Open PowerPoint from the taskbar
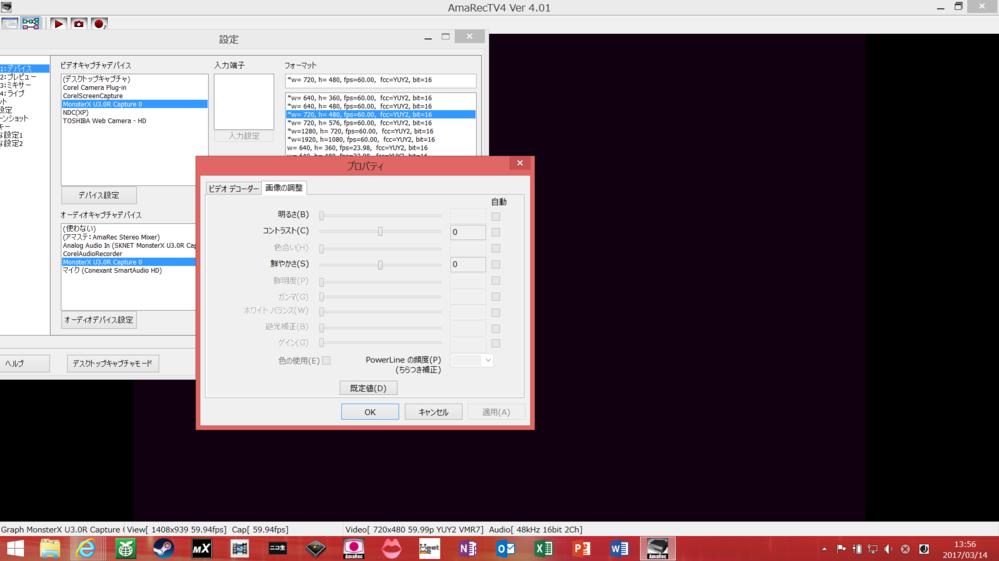 point(581,548)
